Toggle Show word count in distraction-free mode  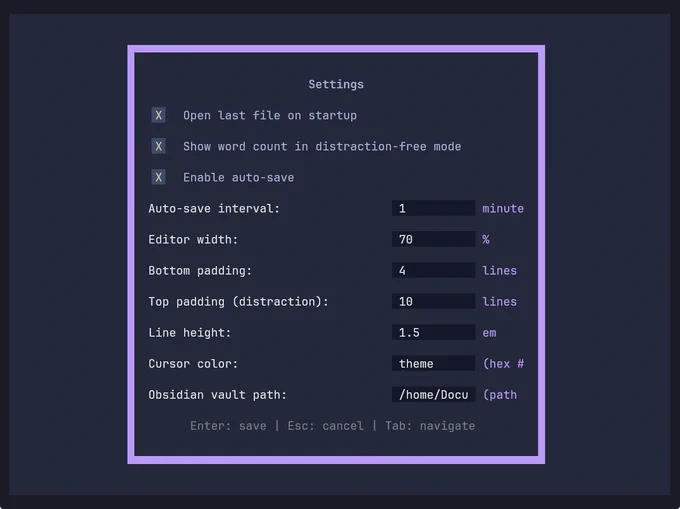tap(158, 147)
